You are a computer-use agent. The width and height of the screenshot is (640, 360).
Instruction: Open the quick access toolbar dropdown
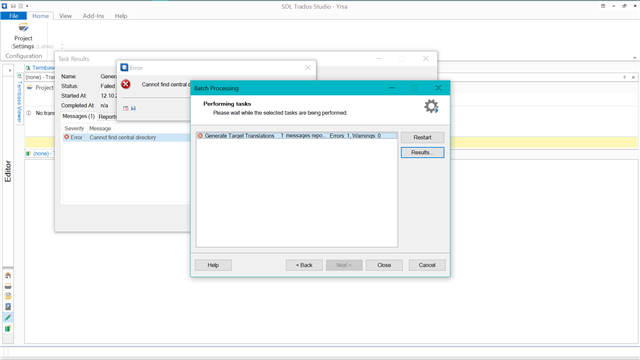click(x=27, y=6)
